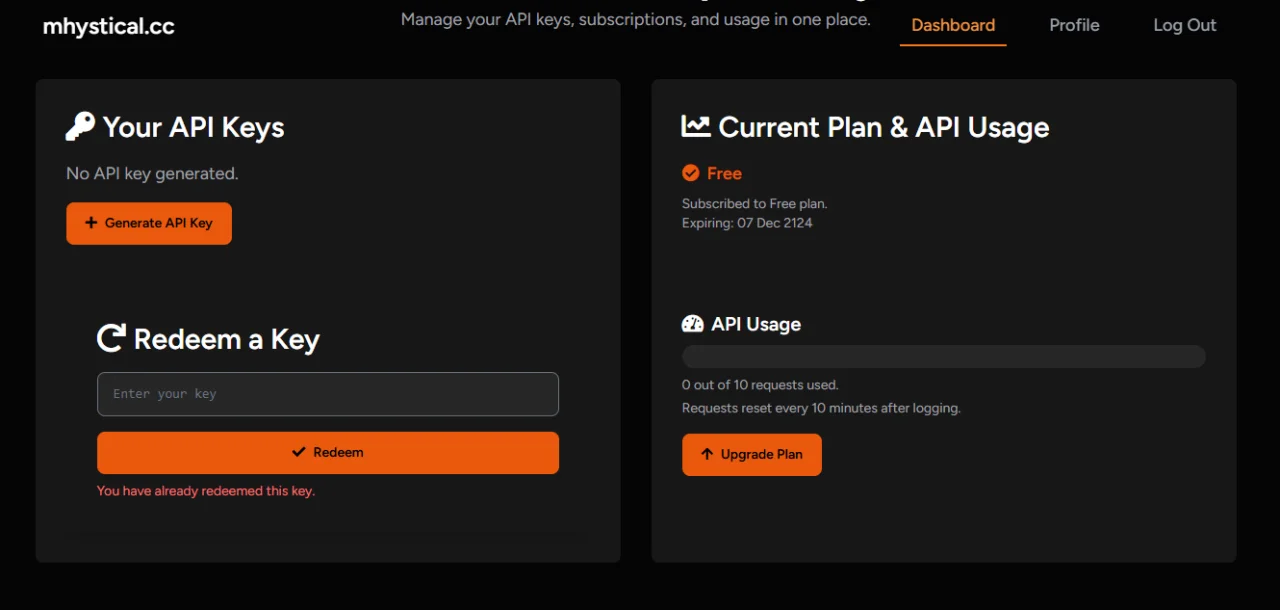Click the checkmark icon on Redeem button
Image resolution: width=1280 pixels, height=610 pixels.
[x=298, y=452]
